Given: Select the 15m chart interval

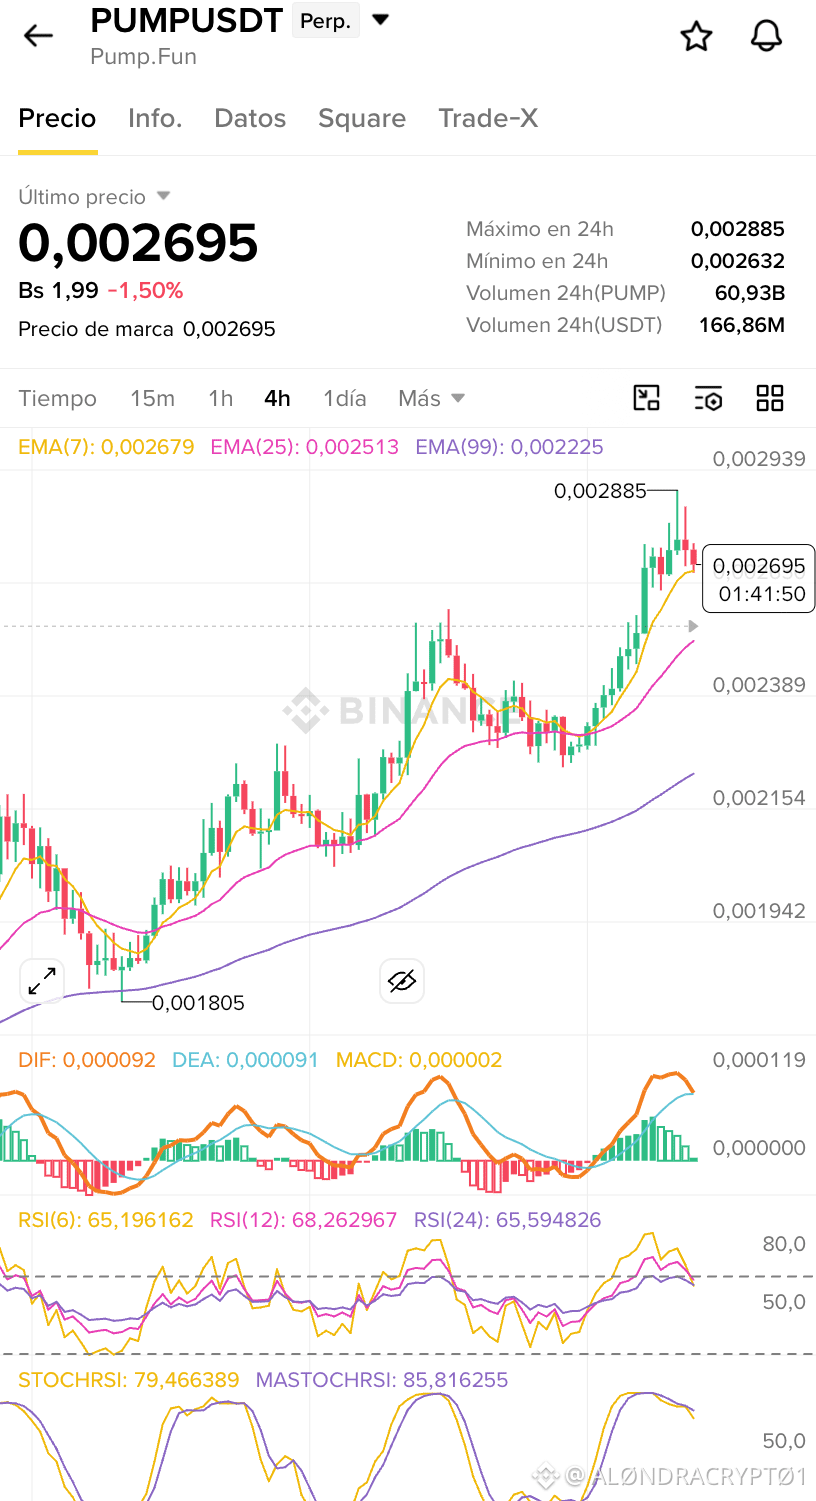Looking at the screenshot, I should tap(152, 398).
